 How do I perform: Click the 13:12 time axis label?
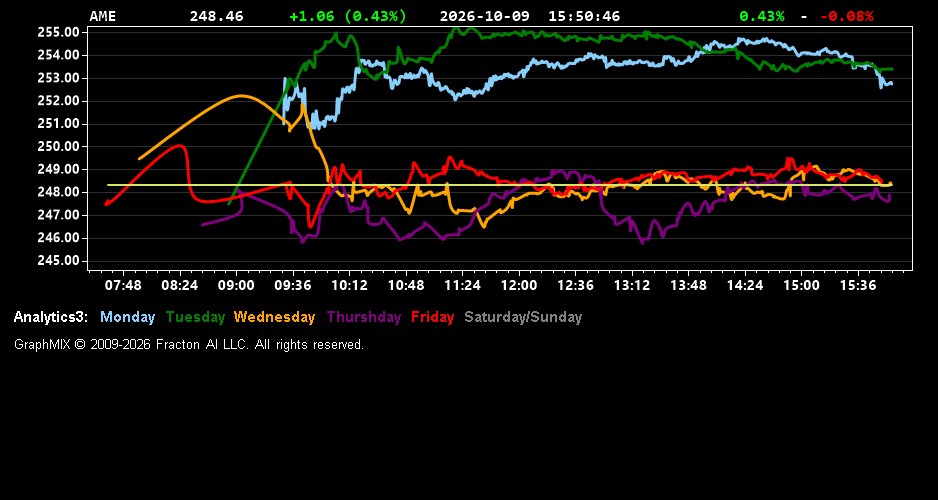click(632, 285)
